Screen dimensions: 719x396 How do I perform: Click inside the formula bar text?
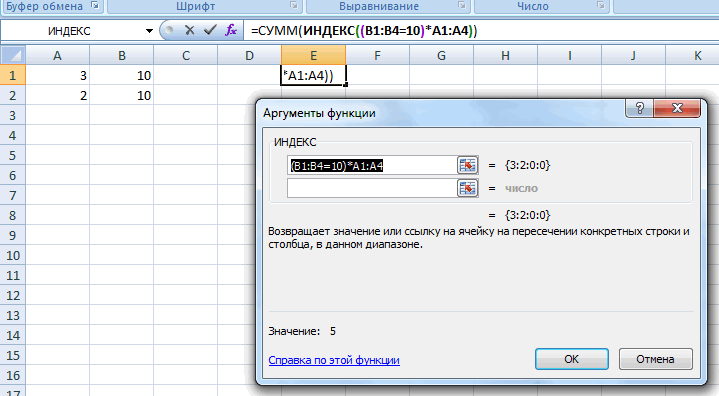[x=364, y=31]
